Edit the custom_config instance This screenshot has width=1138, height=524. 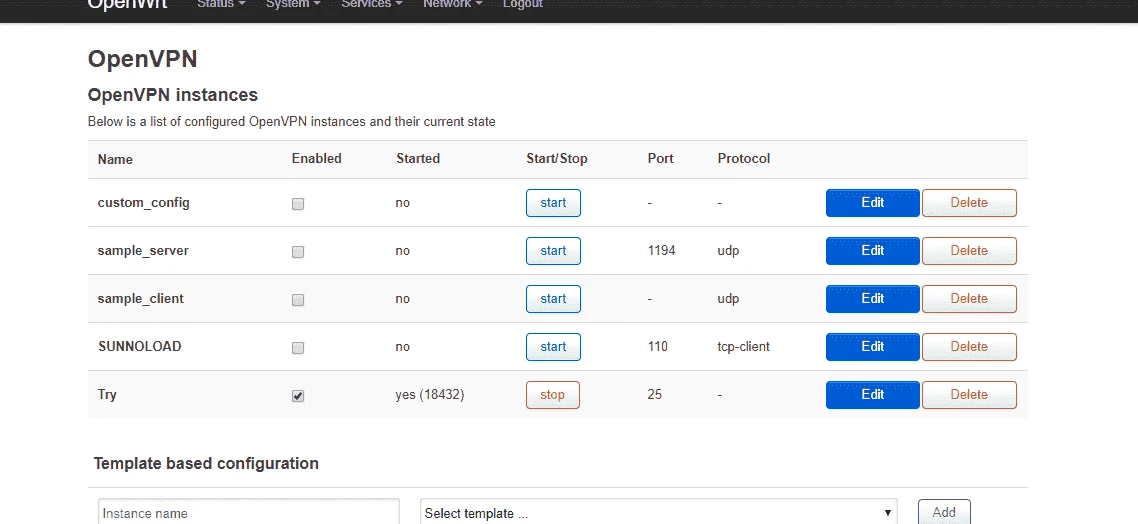pos(872,203)
